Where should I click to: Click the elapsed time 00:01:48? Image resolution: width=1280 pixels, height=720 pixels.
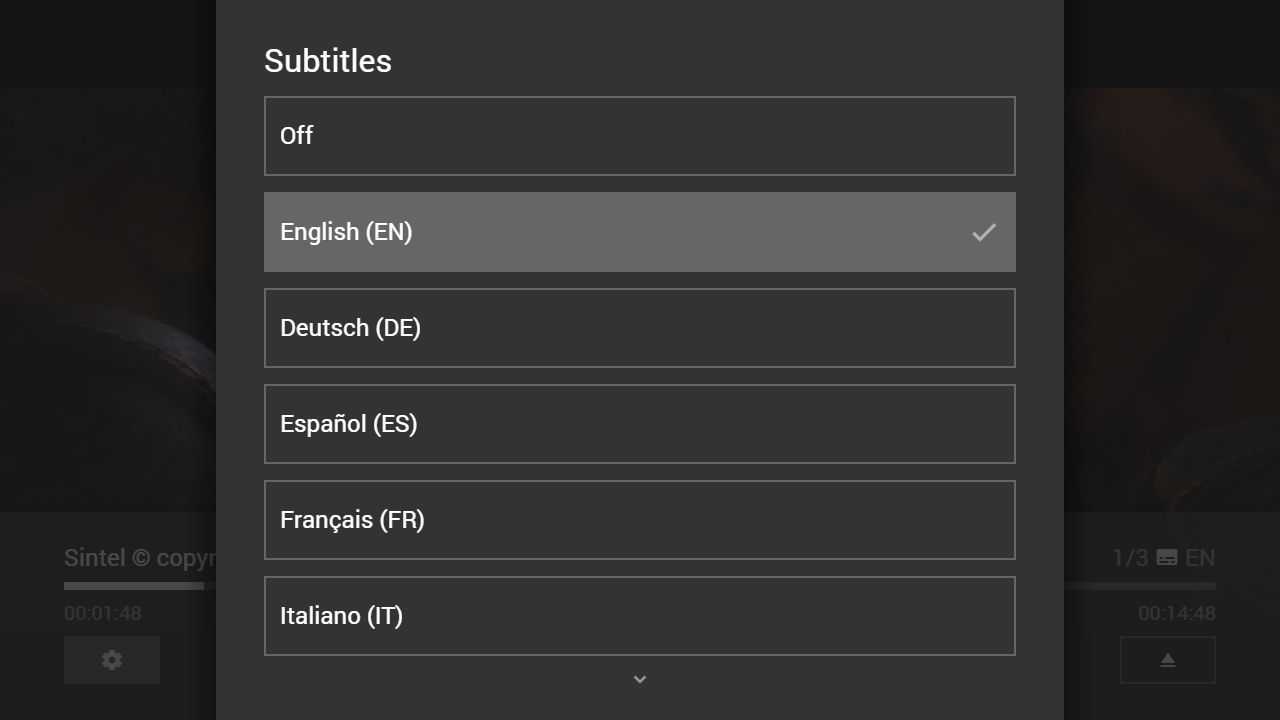[x=103, y=613]
